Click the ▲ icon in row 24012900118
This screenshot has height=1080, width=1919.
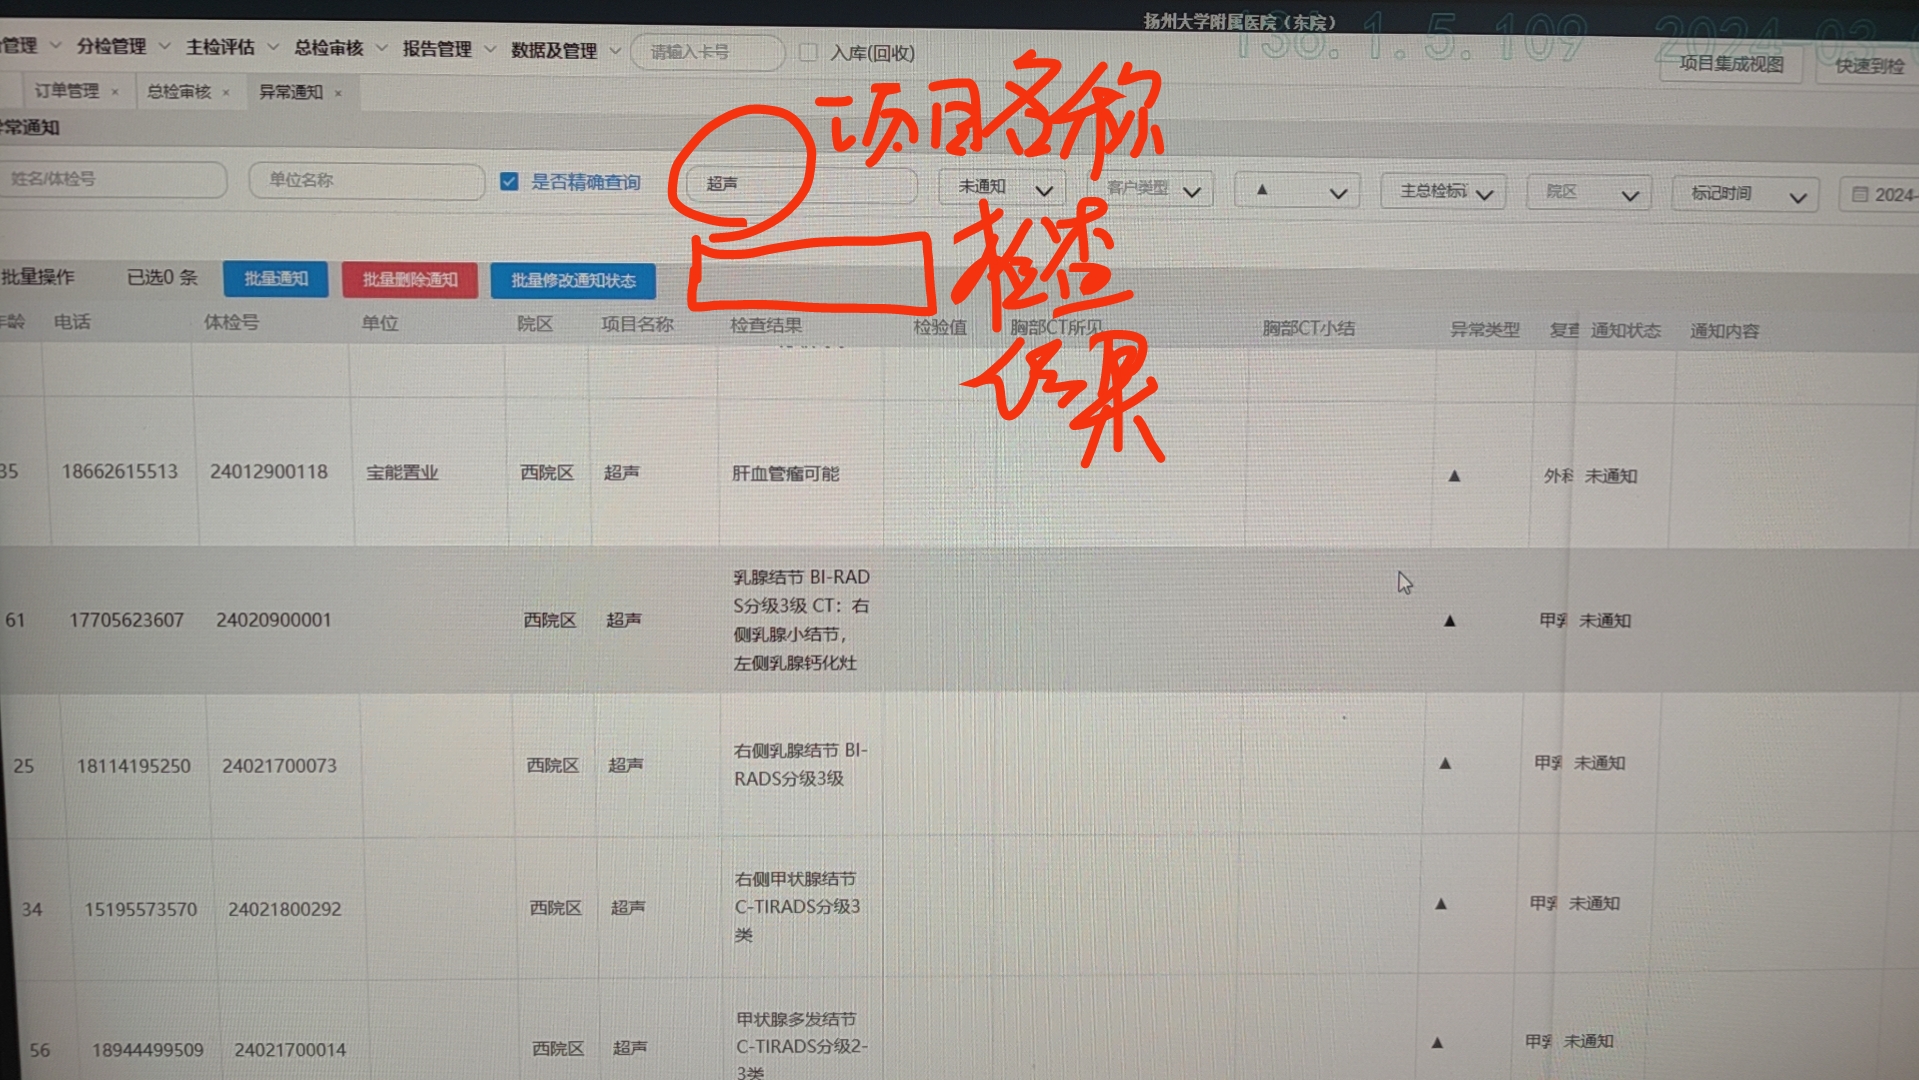point(1454,476)
